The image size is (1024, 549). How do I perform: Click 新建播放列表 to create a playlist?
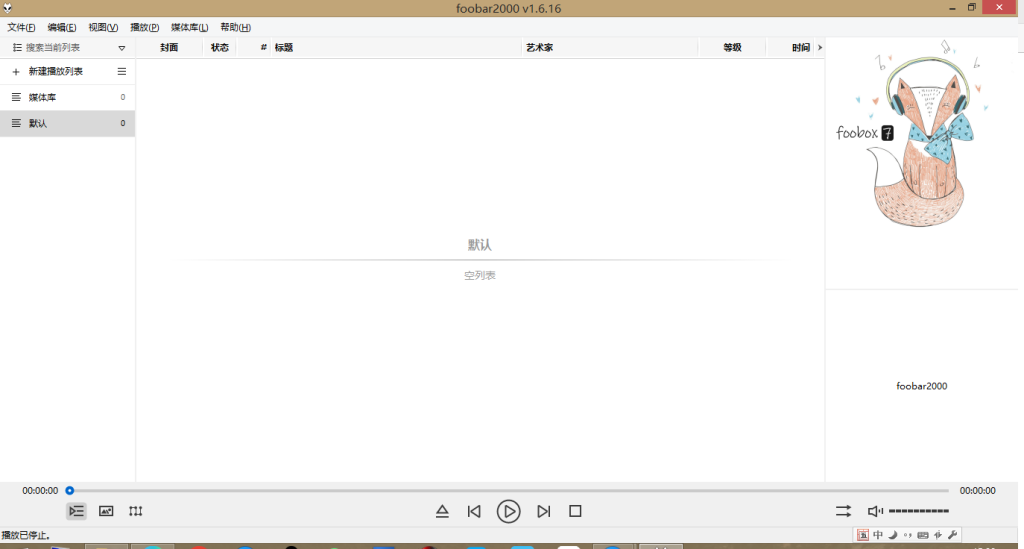[x=56, y=72]
